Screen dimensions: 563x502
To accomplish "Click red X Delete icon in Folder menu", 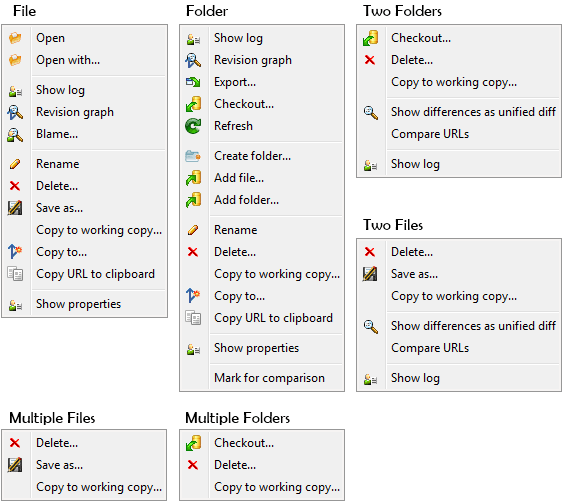I will tap(193, 252).
